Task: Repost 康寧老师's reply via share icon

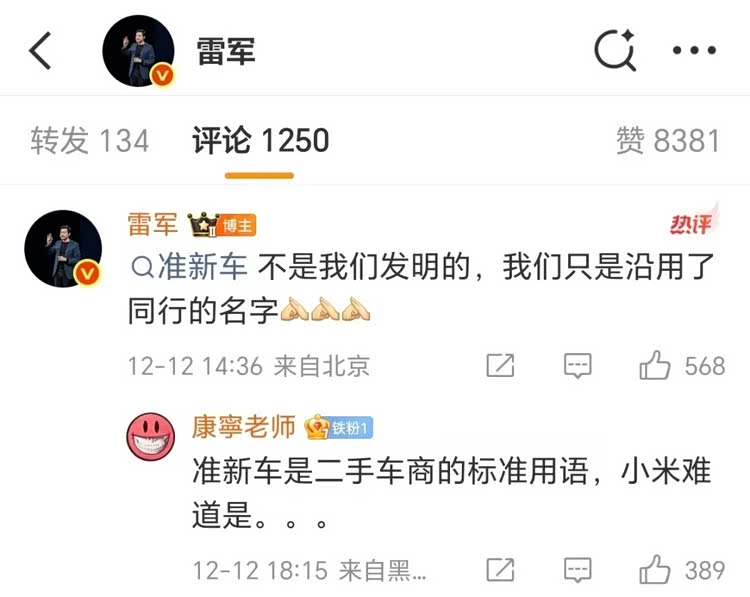Action: [500, 570]
